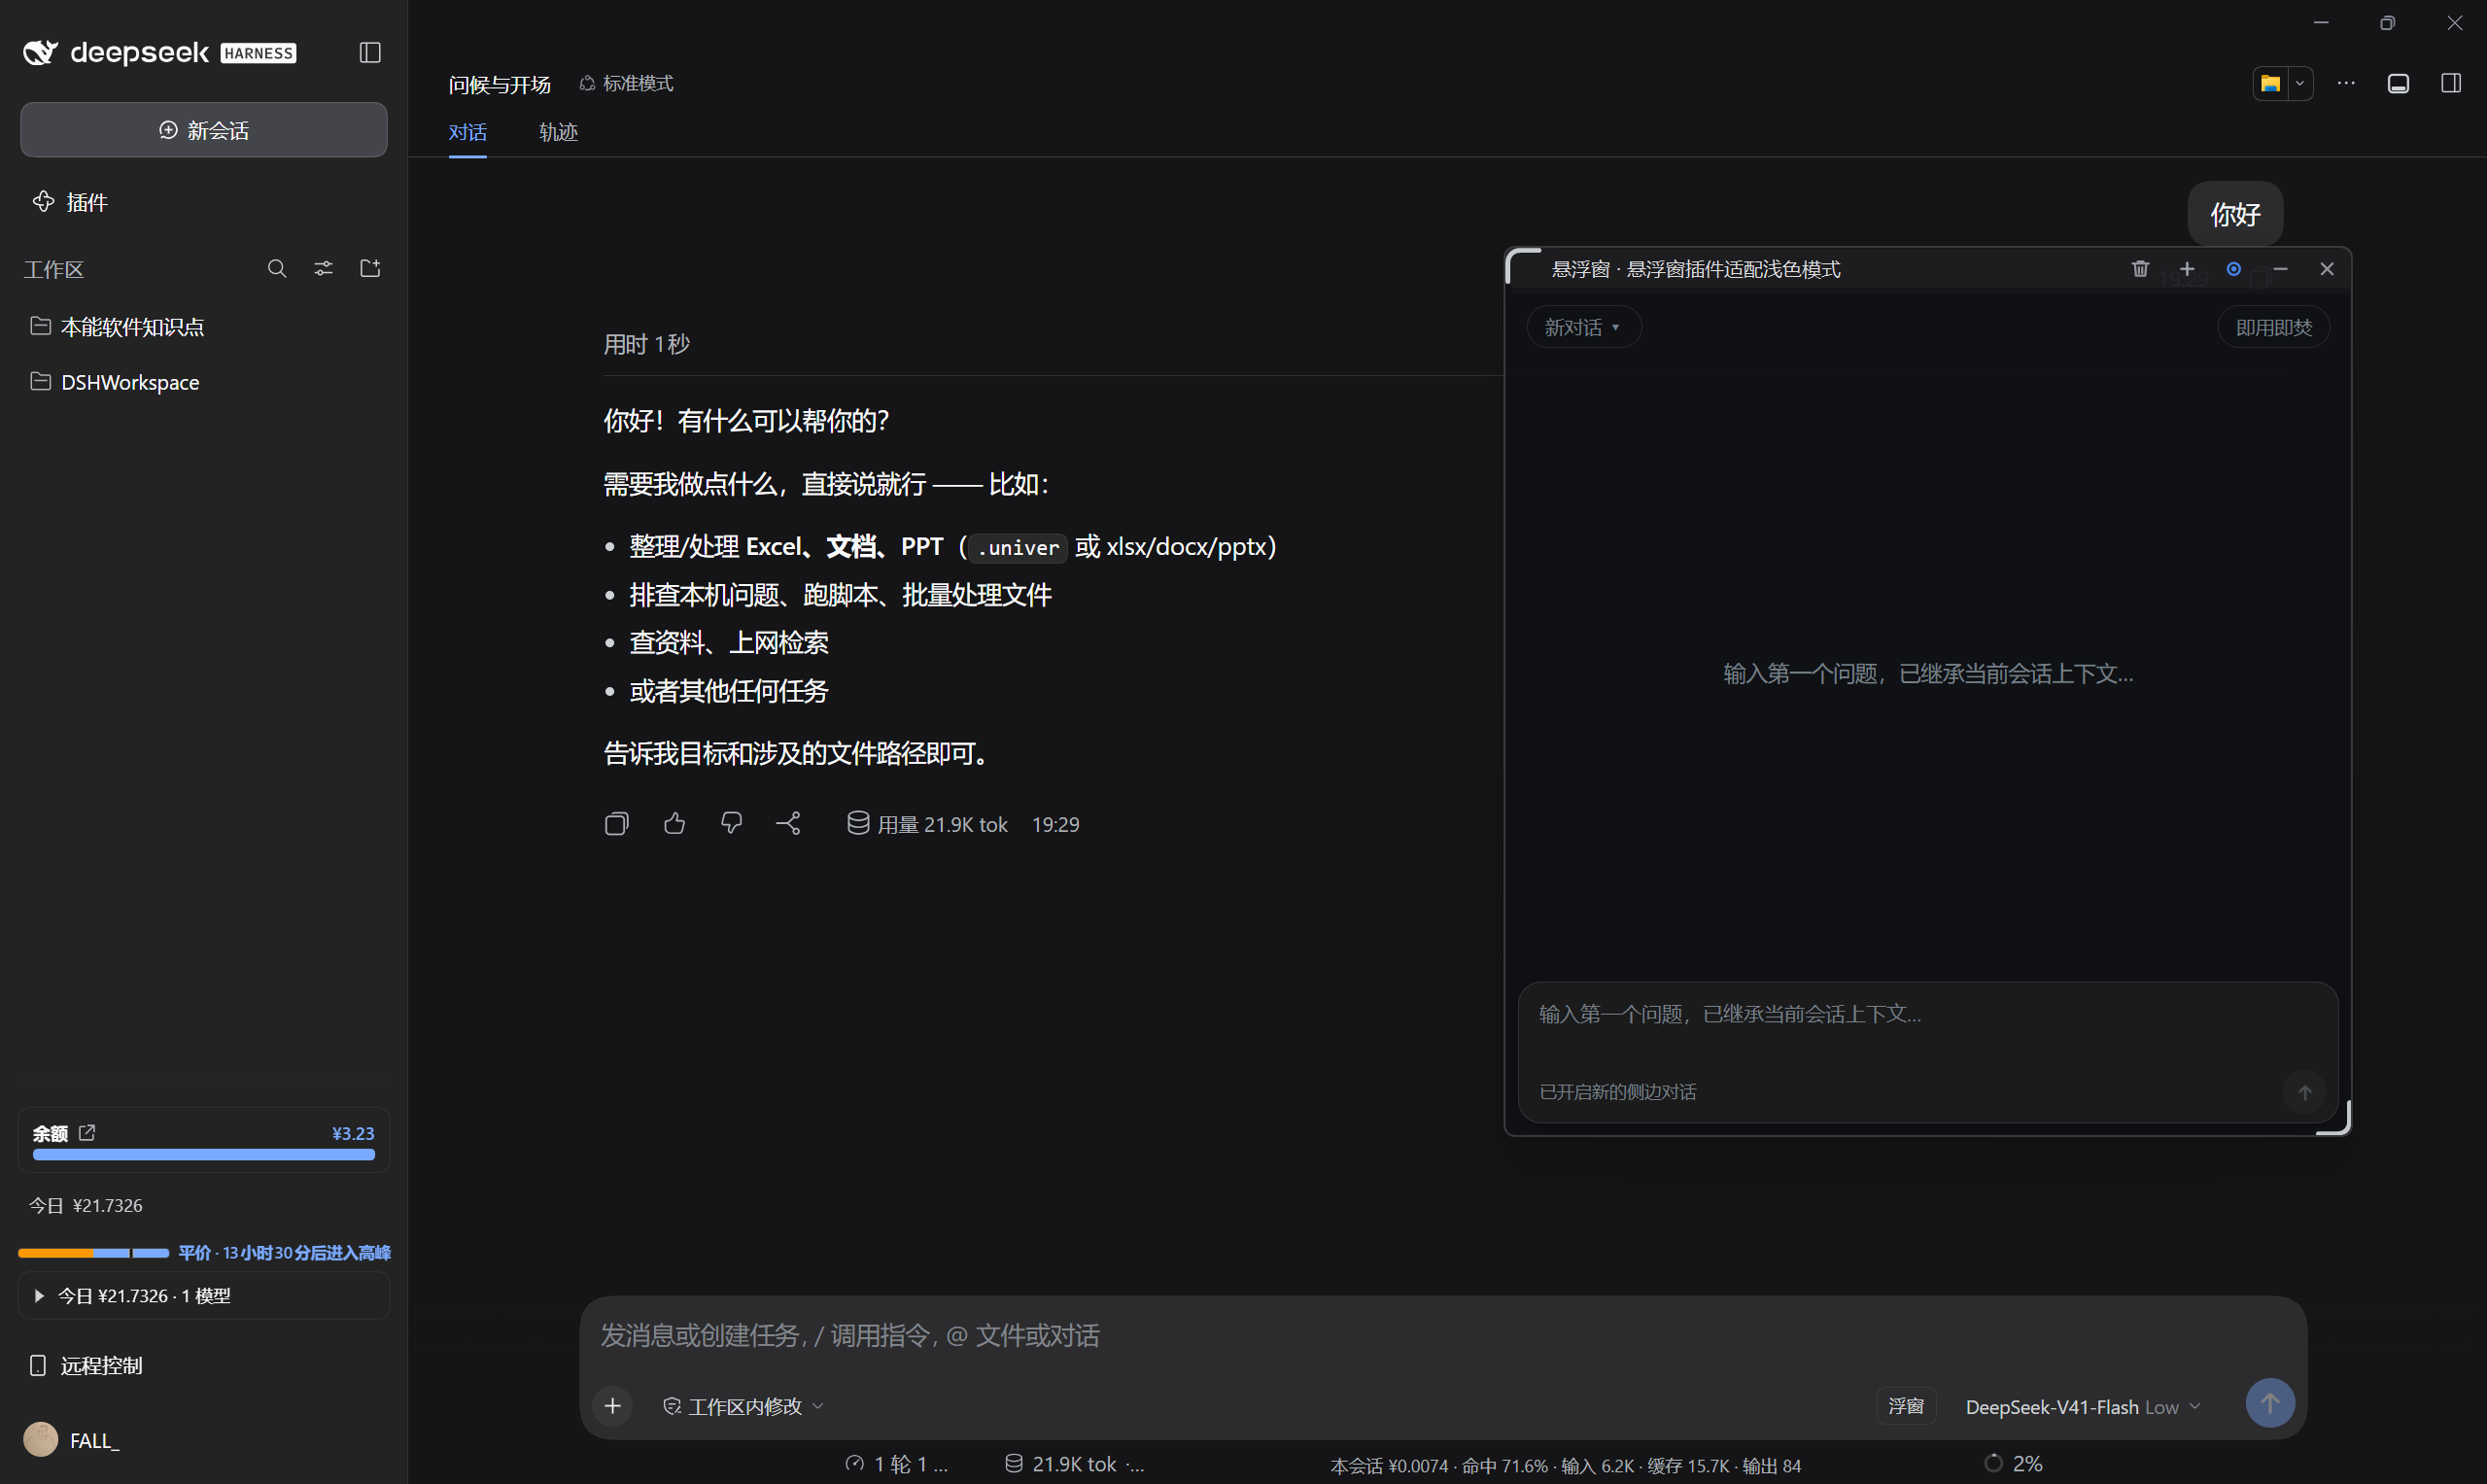Pin the floating window with blue dot icon
This screenshot has height=1484, width=2487.
pos(2233,268)
